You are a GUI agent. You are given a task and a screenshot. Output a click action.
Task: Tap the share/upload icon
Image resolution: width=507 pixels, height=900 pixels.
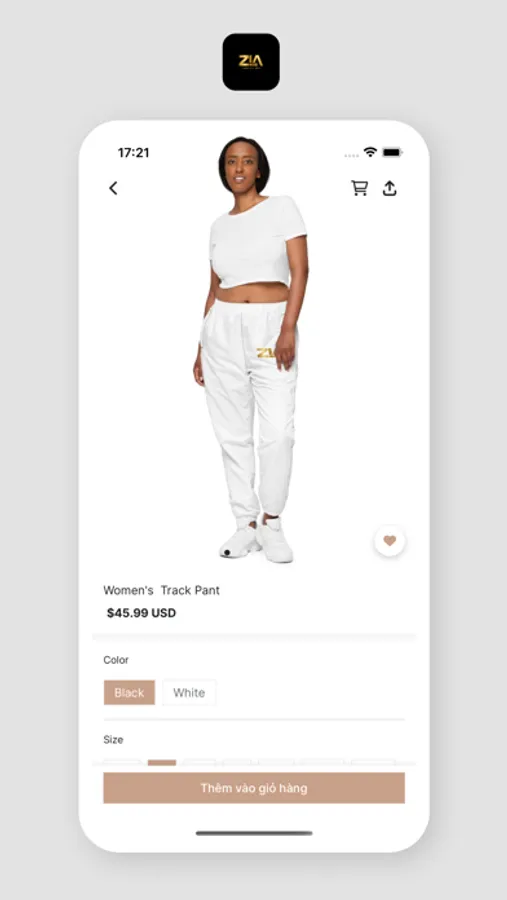(390, 188)
